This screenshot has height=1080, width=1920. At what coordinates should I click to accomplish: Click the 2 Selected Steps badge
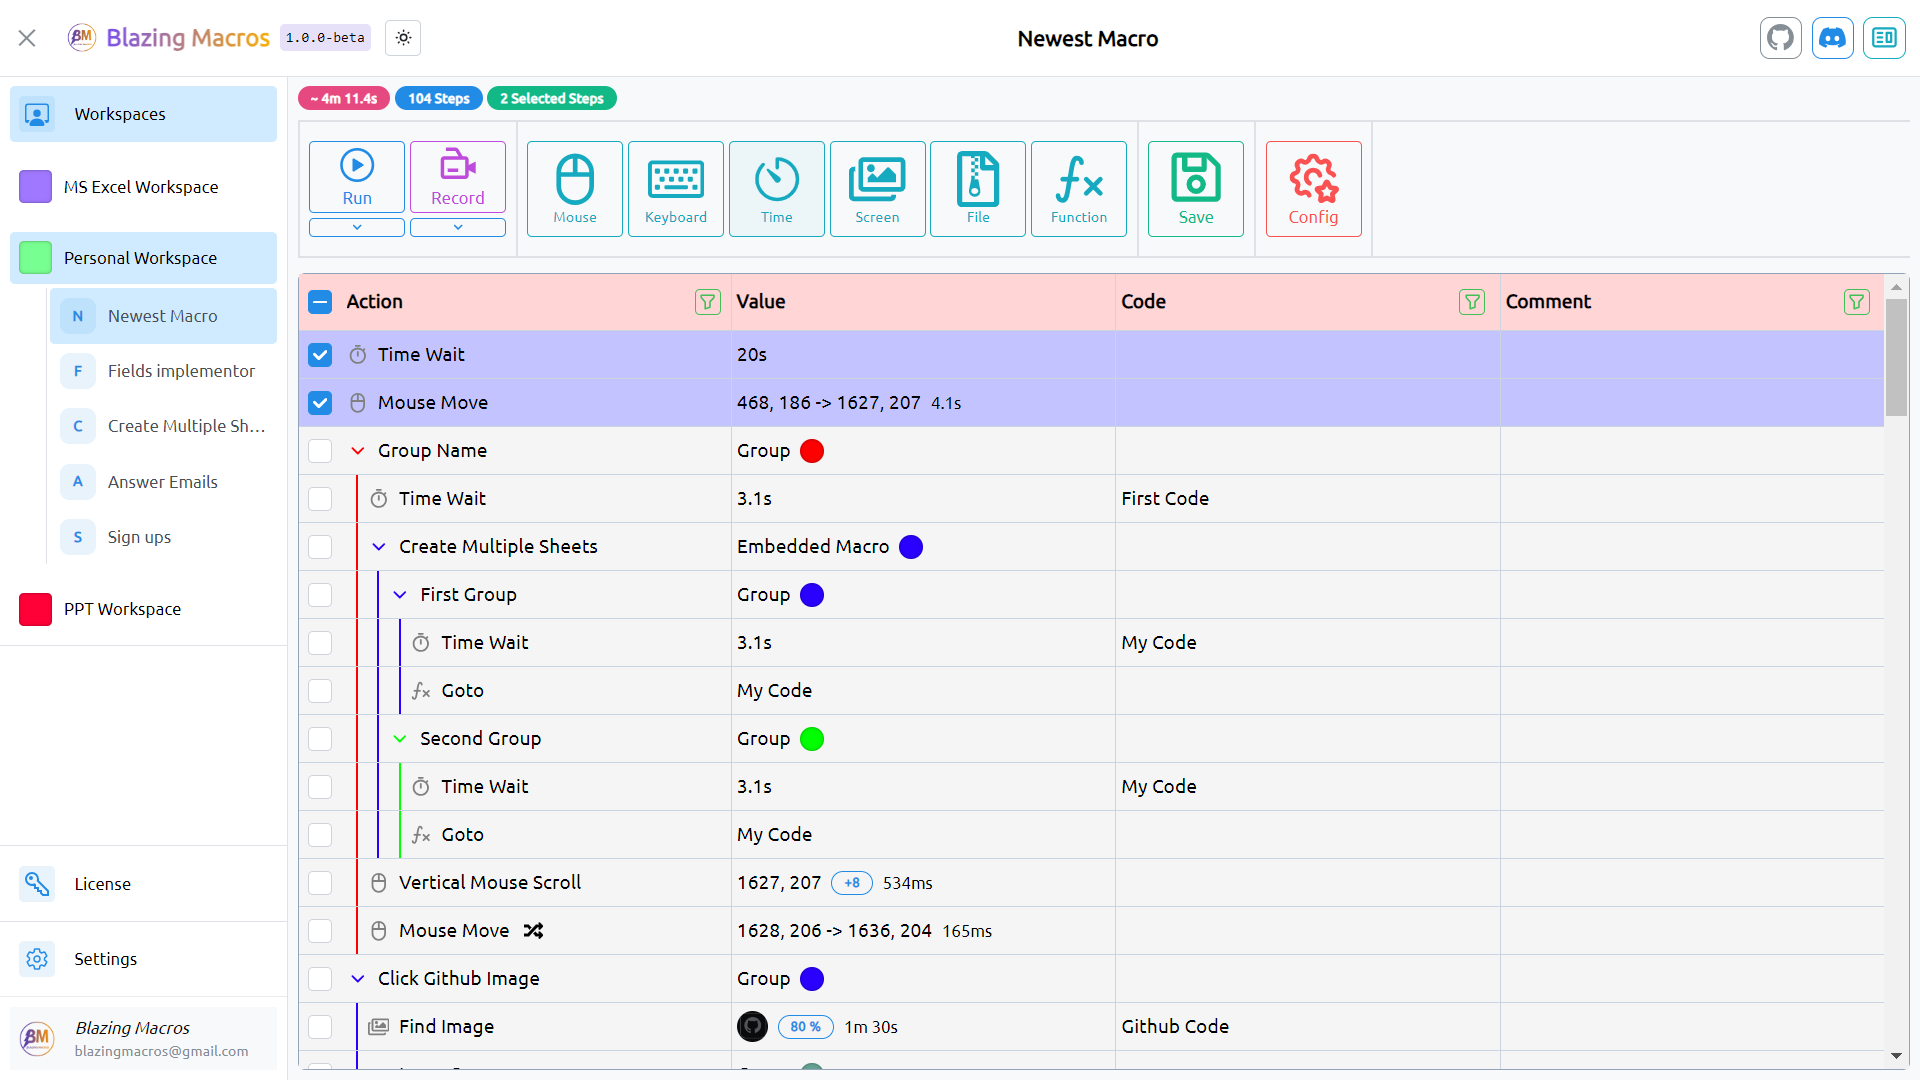(552, 98)
